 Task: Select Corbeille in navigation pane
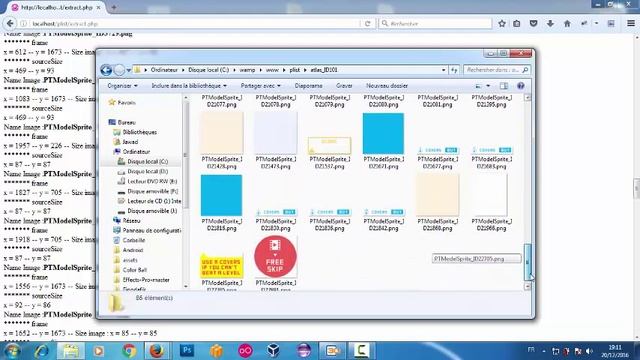[x=129, y=240]
